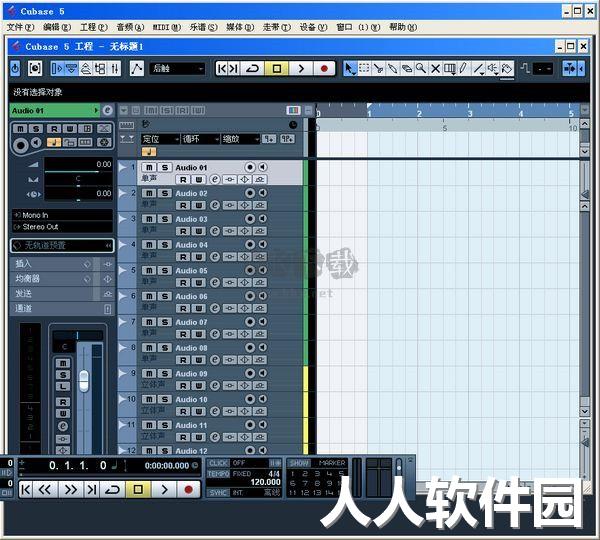This screenshot has width=600, height=540.
Task: Open the 缩放 dropdown
Action: point(241,139)
